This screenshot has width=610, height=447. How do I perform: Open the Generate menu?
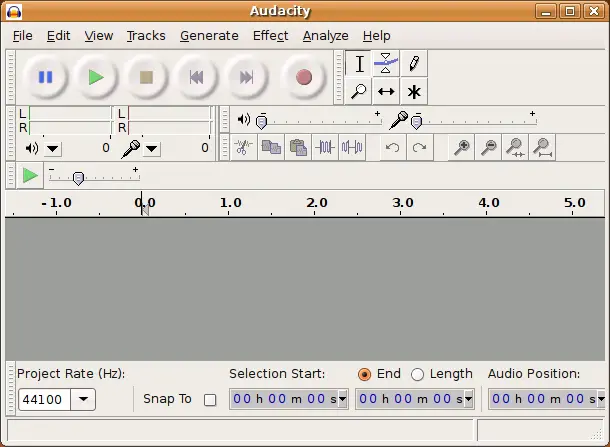pos(209,36)
